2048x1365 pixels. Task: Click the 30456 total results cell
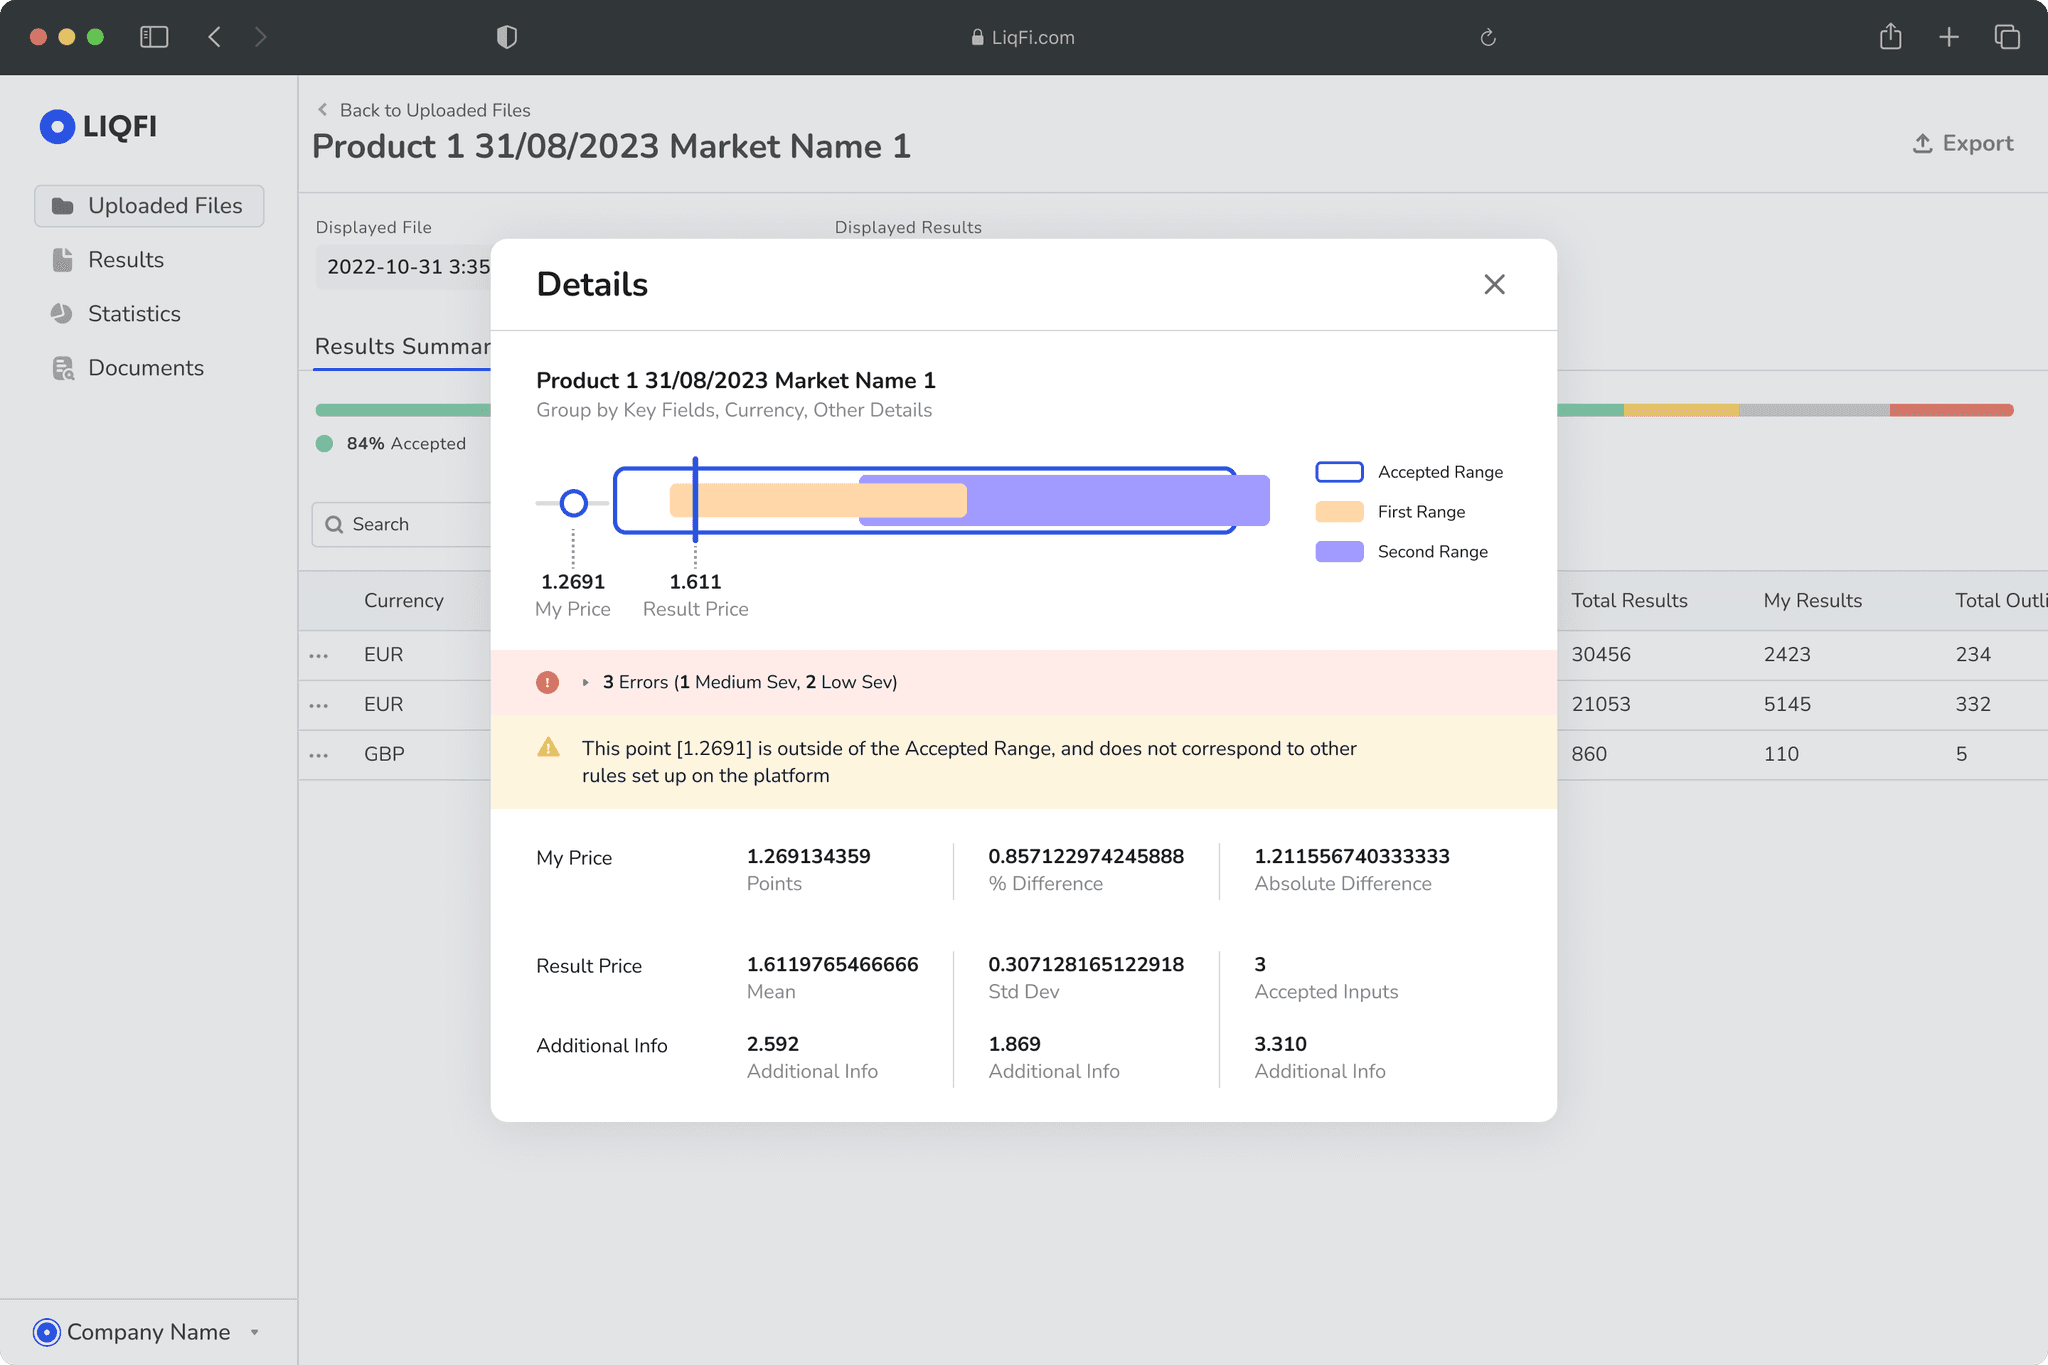click(1600, 654)
